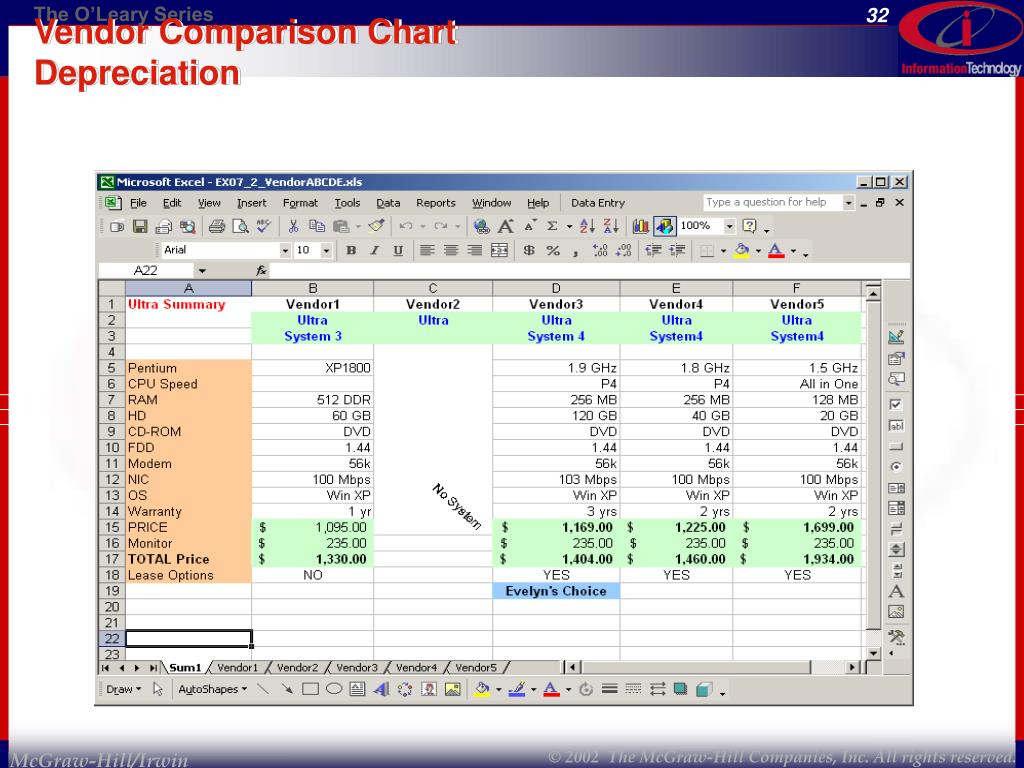1024x768 pixels.
Task: Select the Arrow drawing tool
Action: [x=287, y=690]
